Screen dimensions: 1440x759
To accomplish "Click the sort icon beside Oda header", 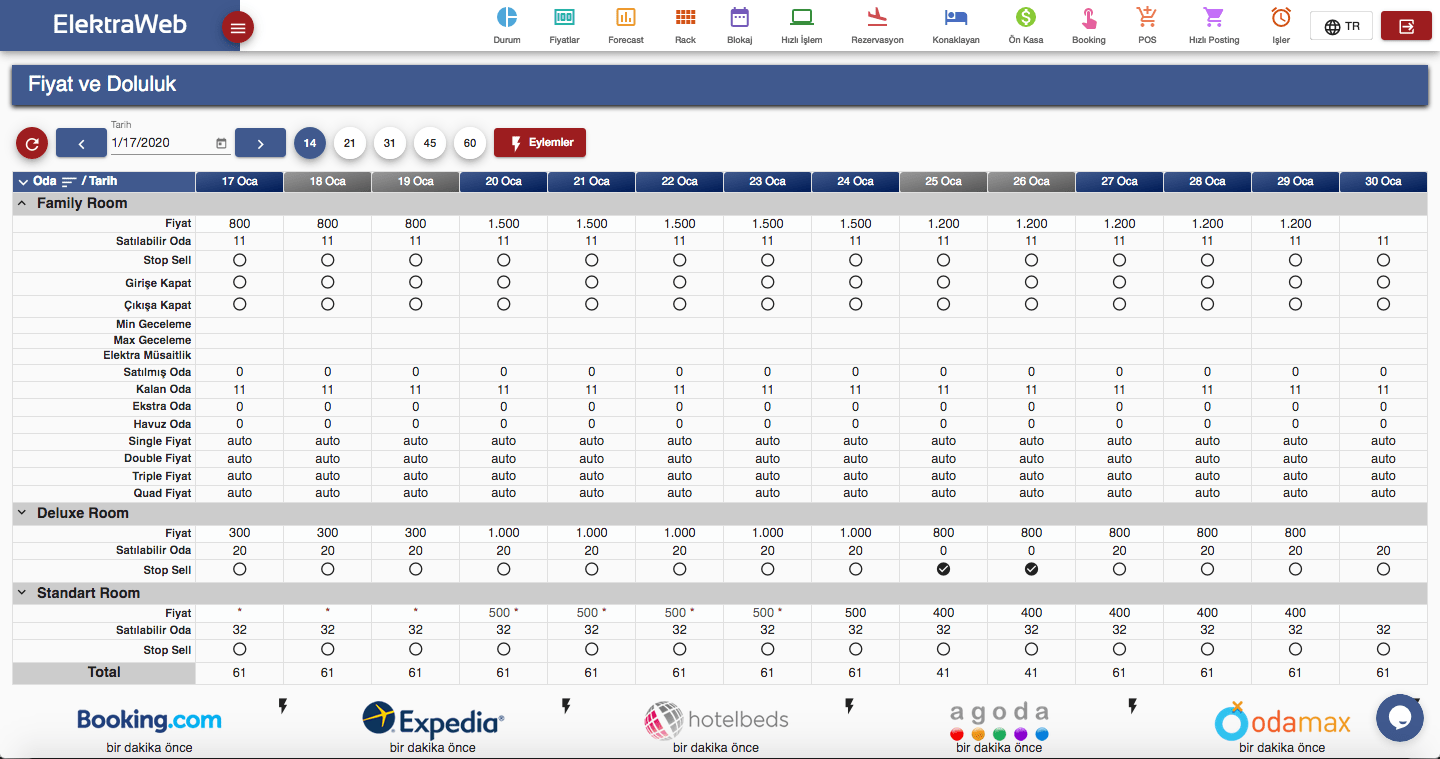I will pos(69,182).
